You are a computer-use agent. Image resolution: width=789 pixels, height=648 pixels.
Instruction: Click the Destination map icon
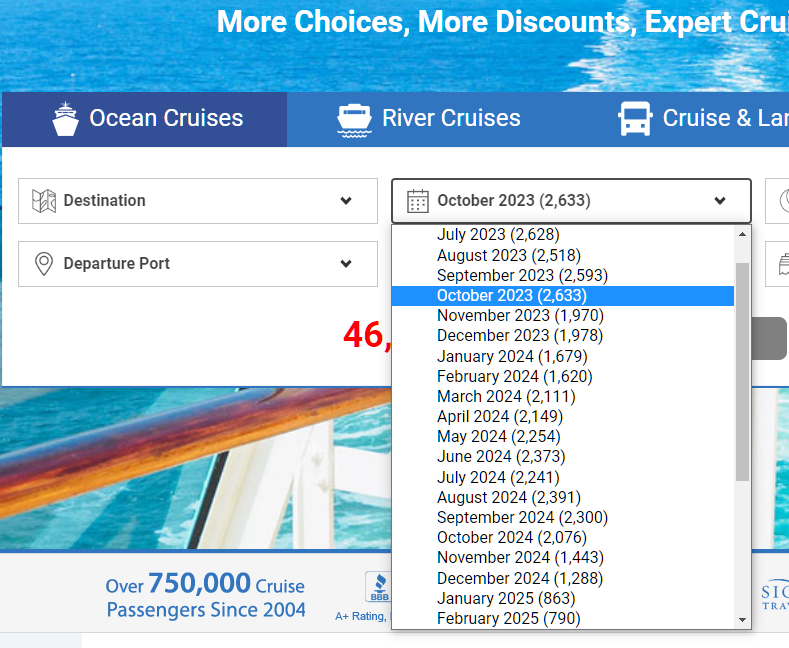(x=44, y=201)
